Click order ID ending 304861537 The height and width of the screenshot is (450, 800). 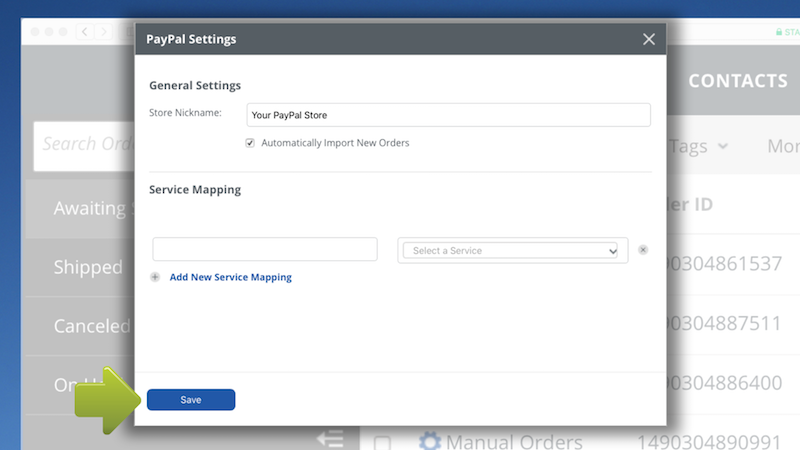coord(724,264)
